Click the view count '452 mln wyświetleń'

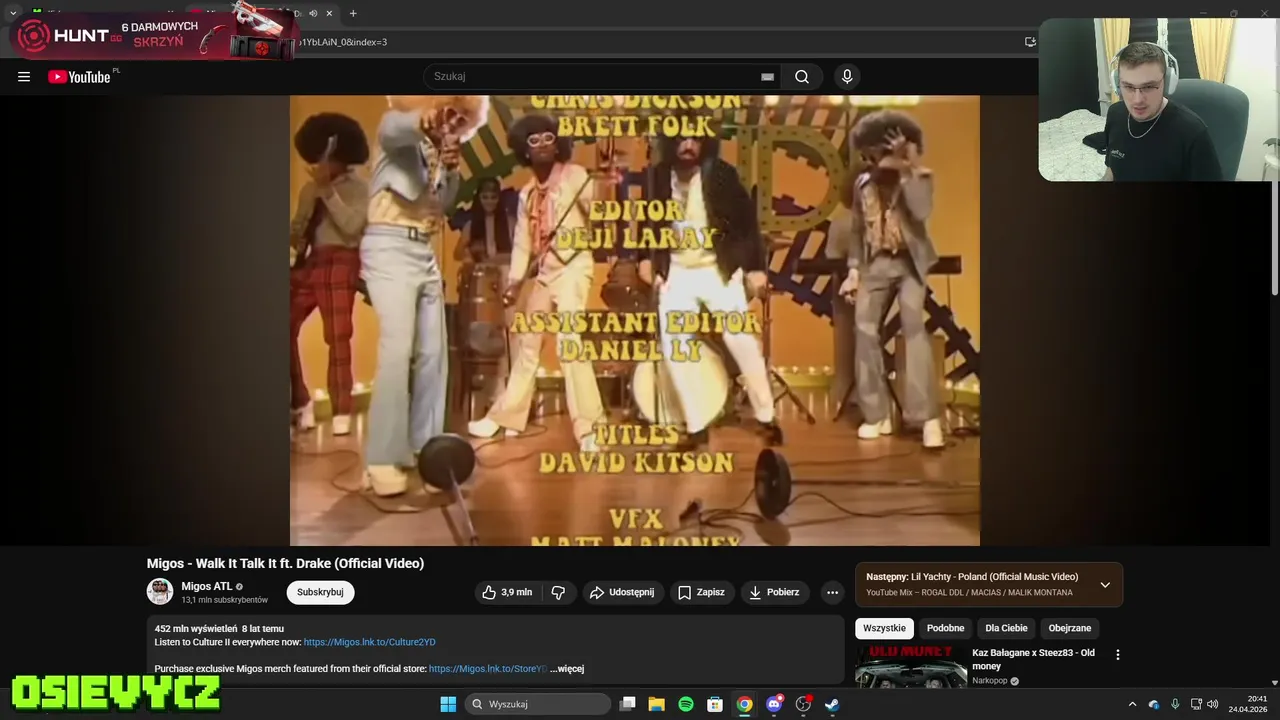195,629
